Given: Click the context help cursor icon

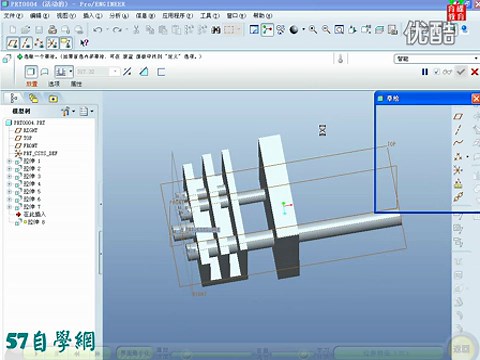Looking at the screenshot, I should [x=84, y=43].
